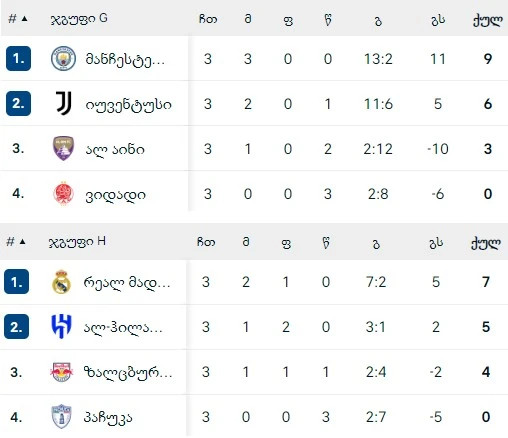Click the Real Madrid crest

pos(62,282)
